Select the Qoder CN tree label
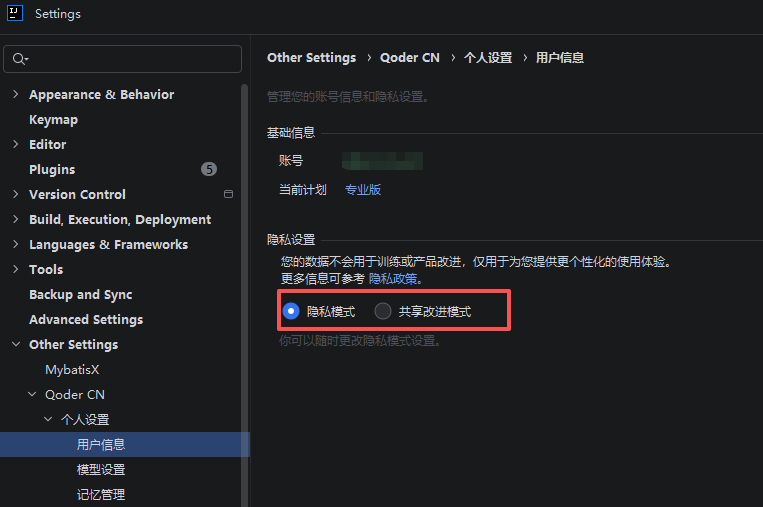 click(75, 395)
